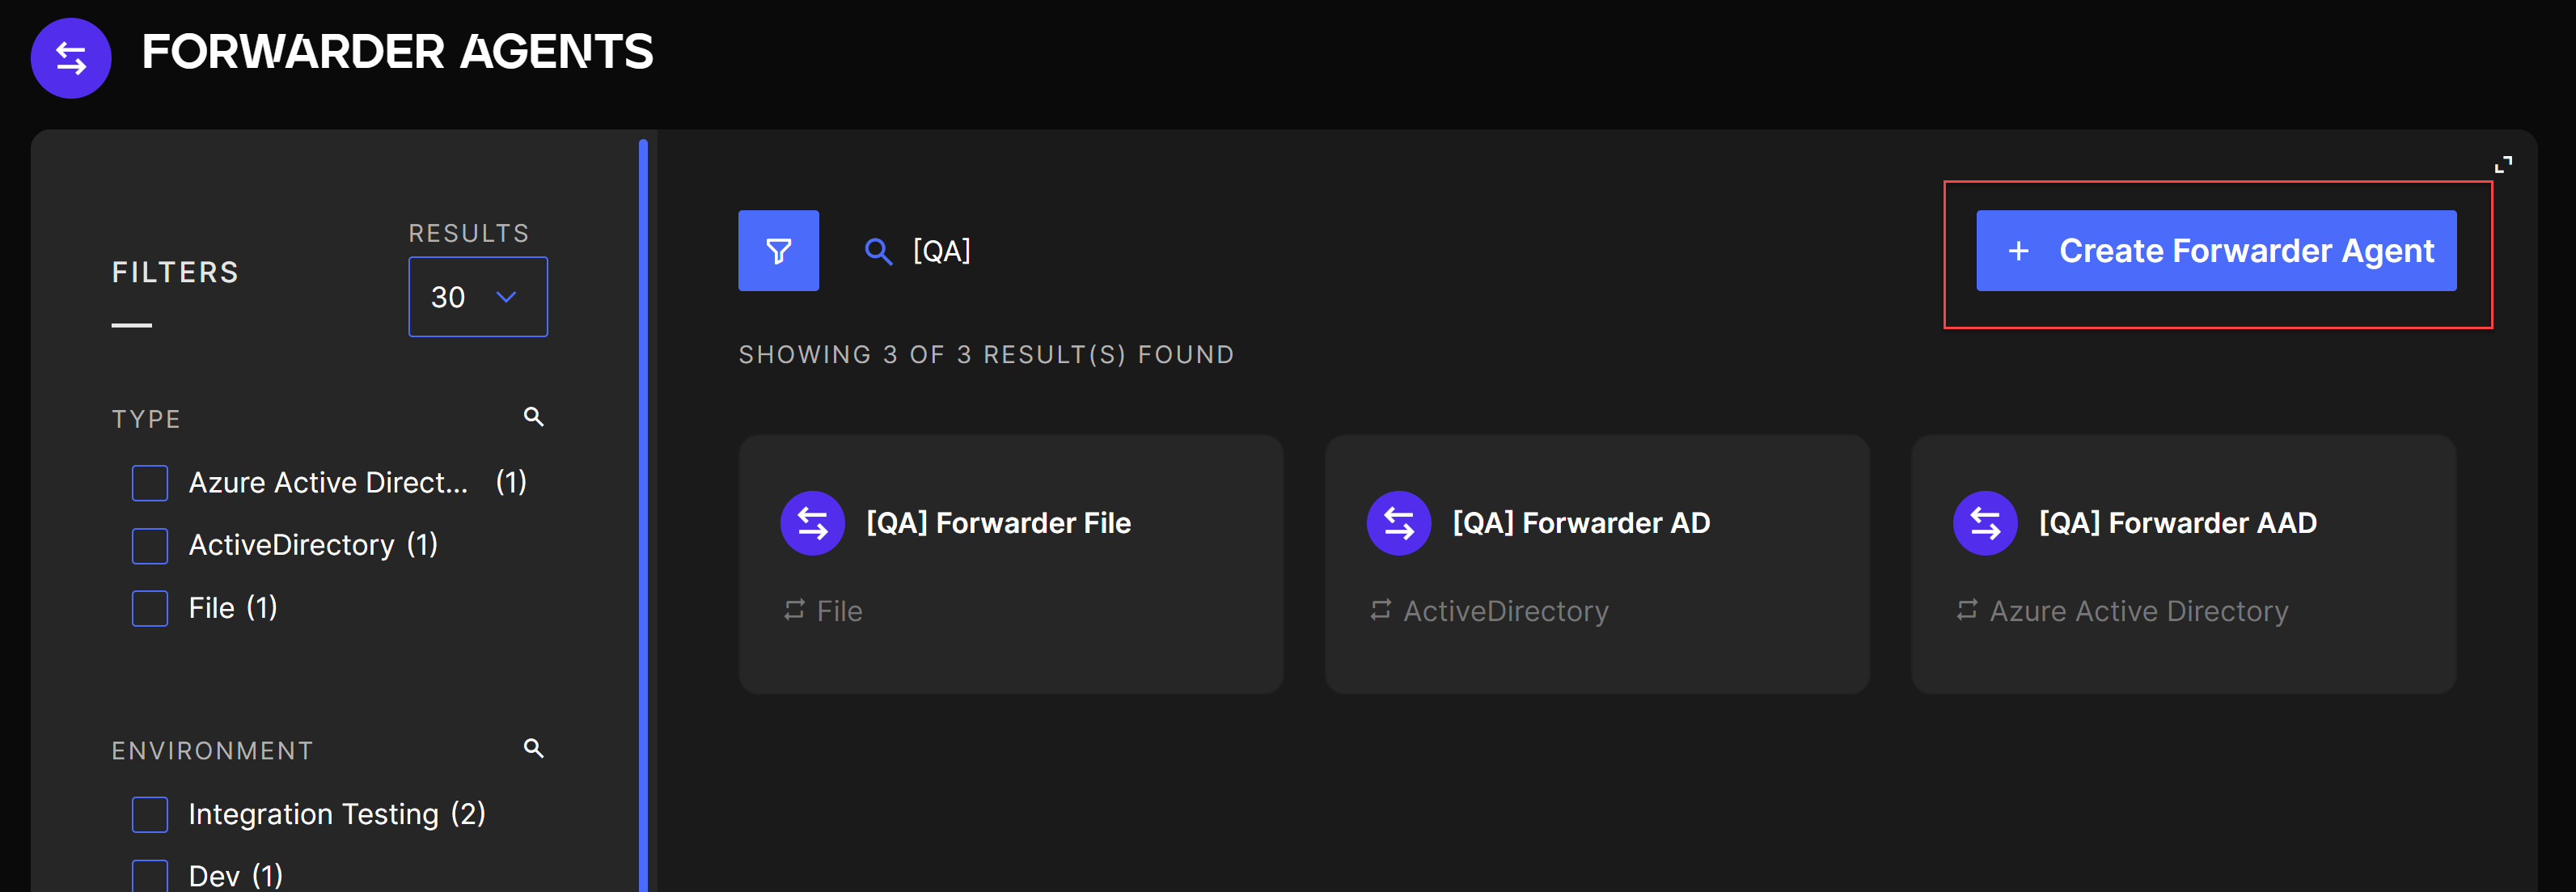Image resolution: width=2576 pixels, height=892 pixels.
Task: Click the expand fullscreen icon
Action: (2503, 165)
